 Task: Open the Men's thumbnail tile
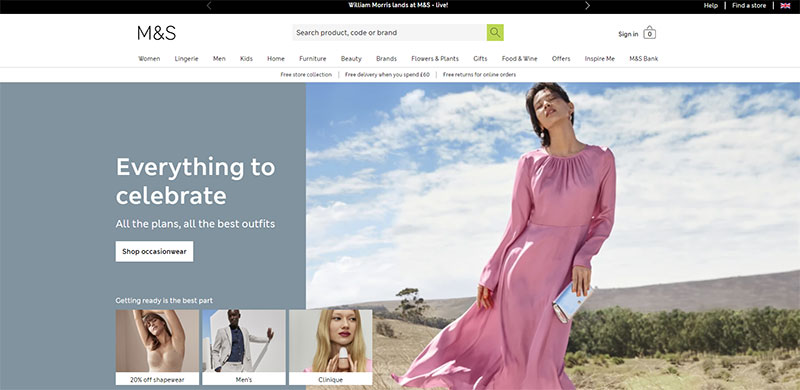coord(244,347)
